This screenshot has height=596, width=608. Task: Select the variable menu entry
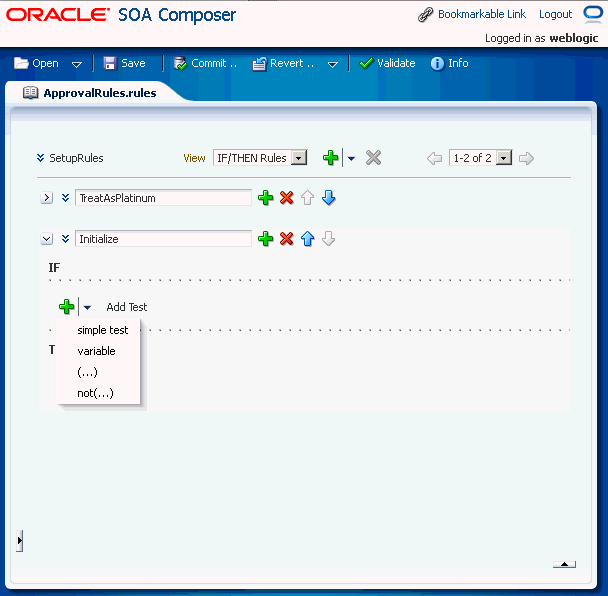(x=96, y=351)
